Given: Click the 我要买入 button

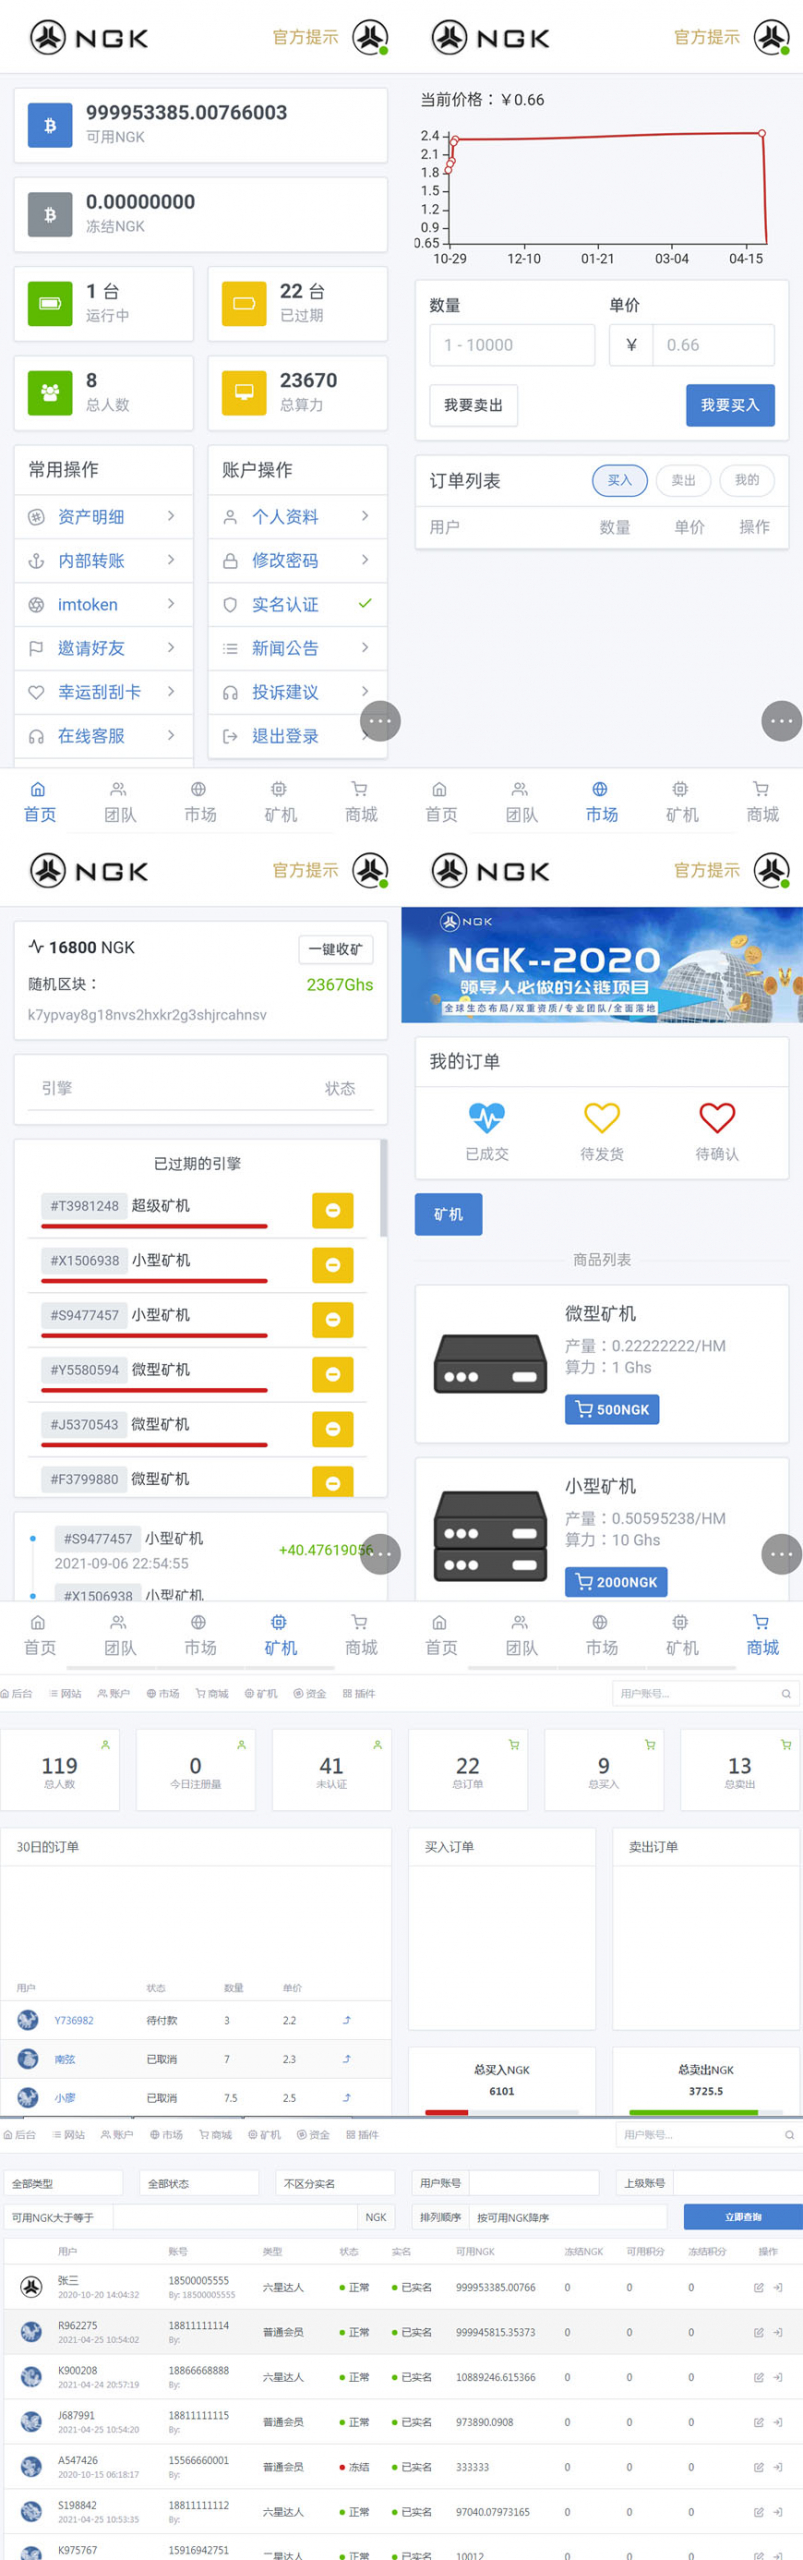Looking at the screenshot, I should [730, 405].
